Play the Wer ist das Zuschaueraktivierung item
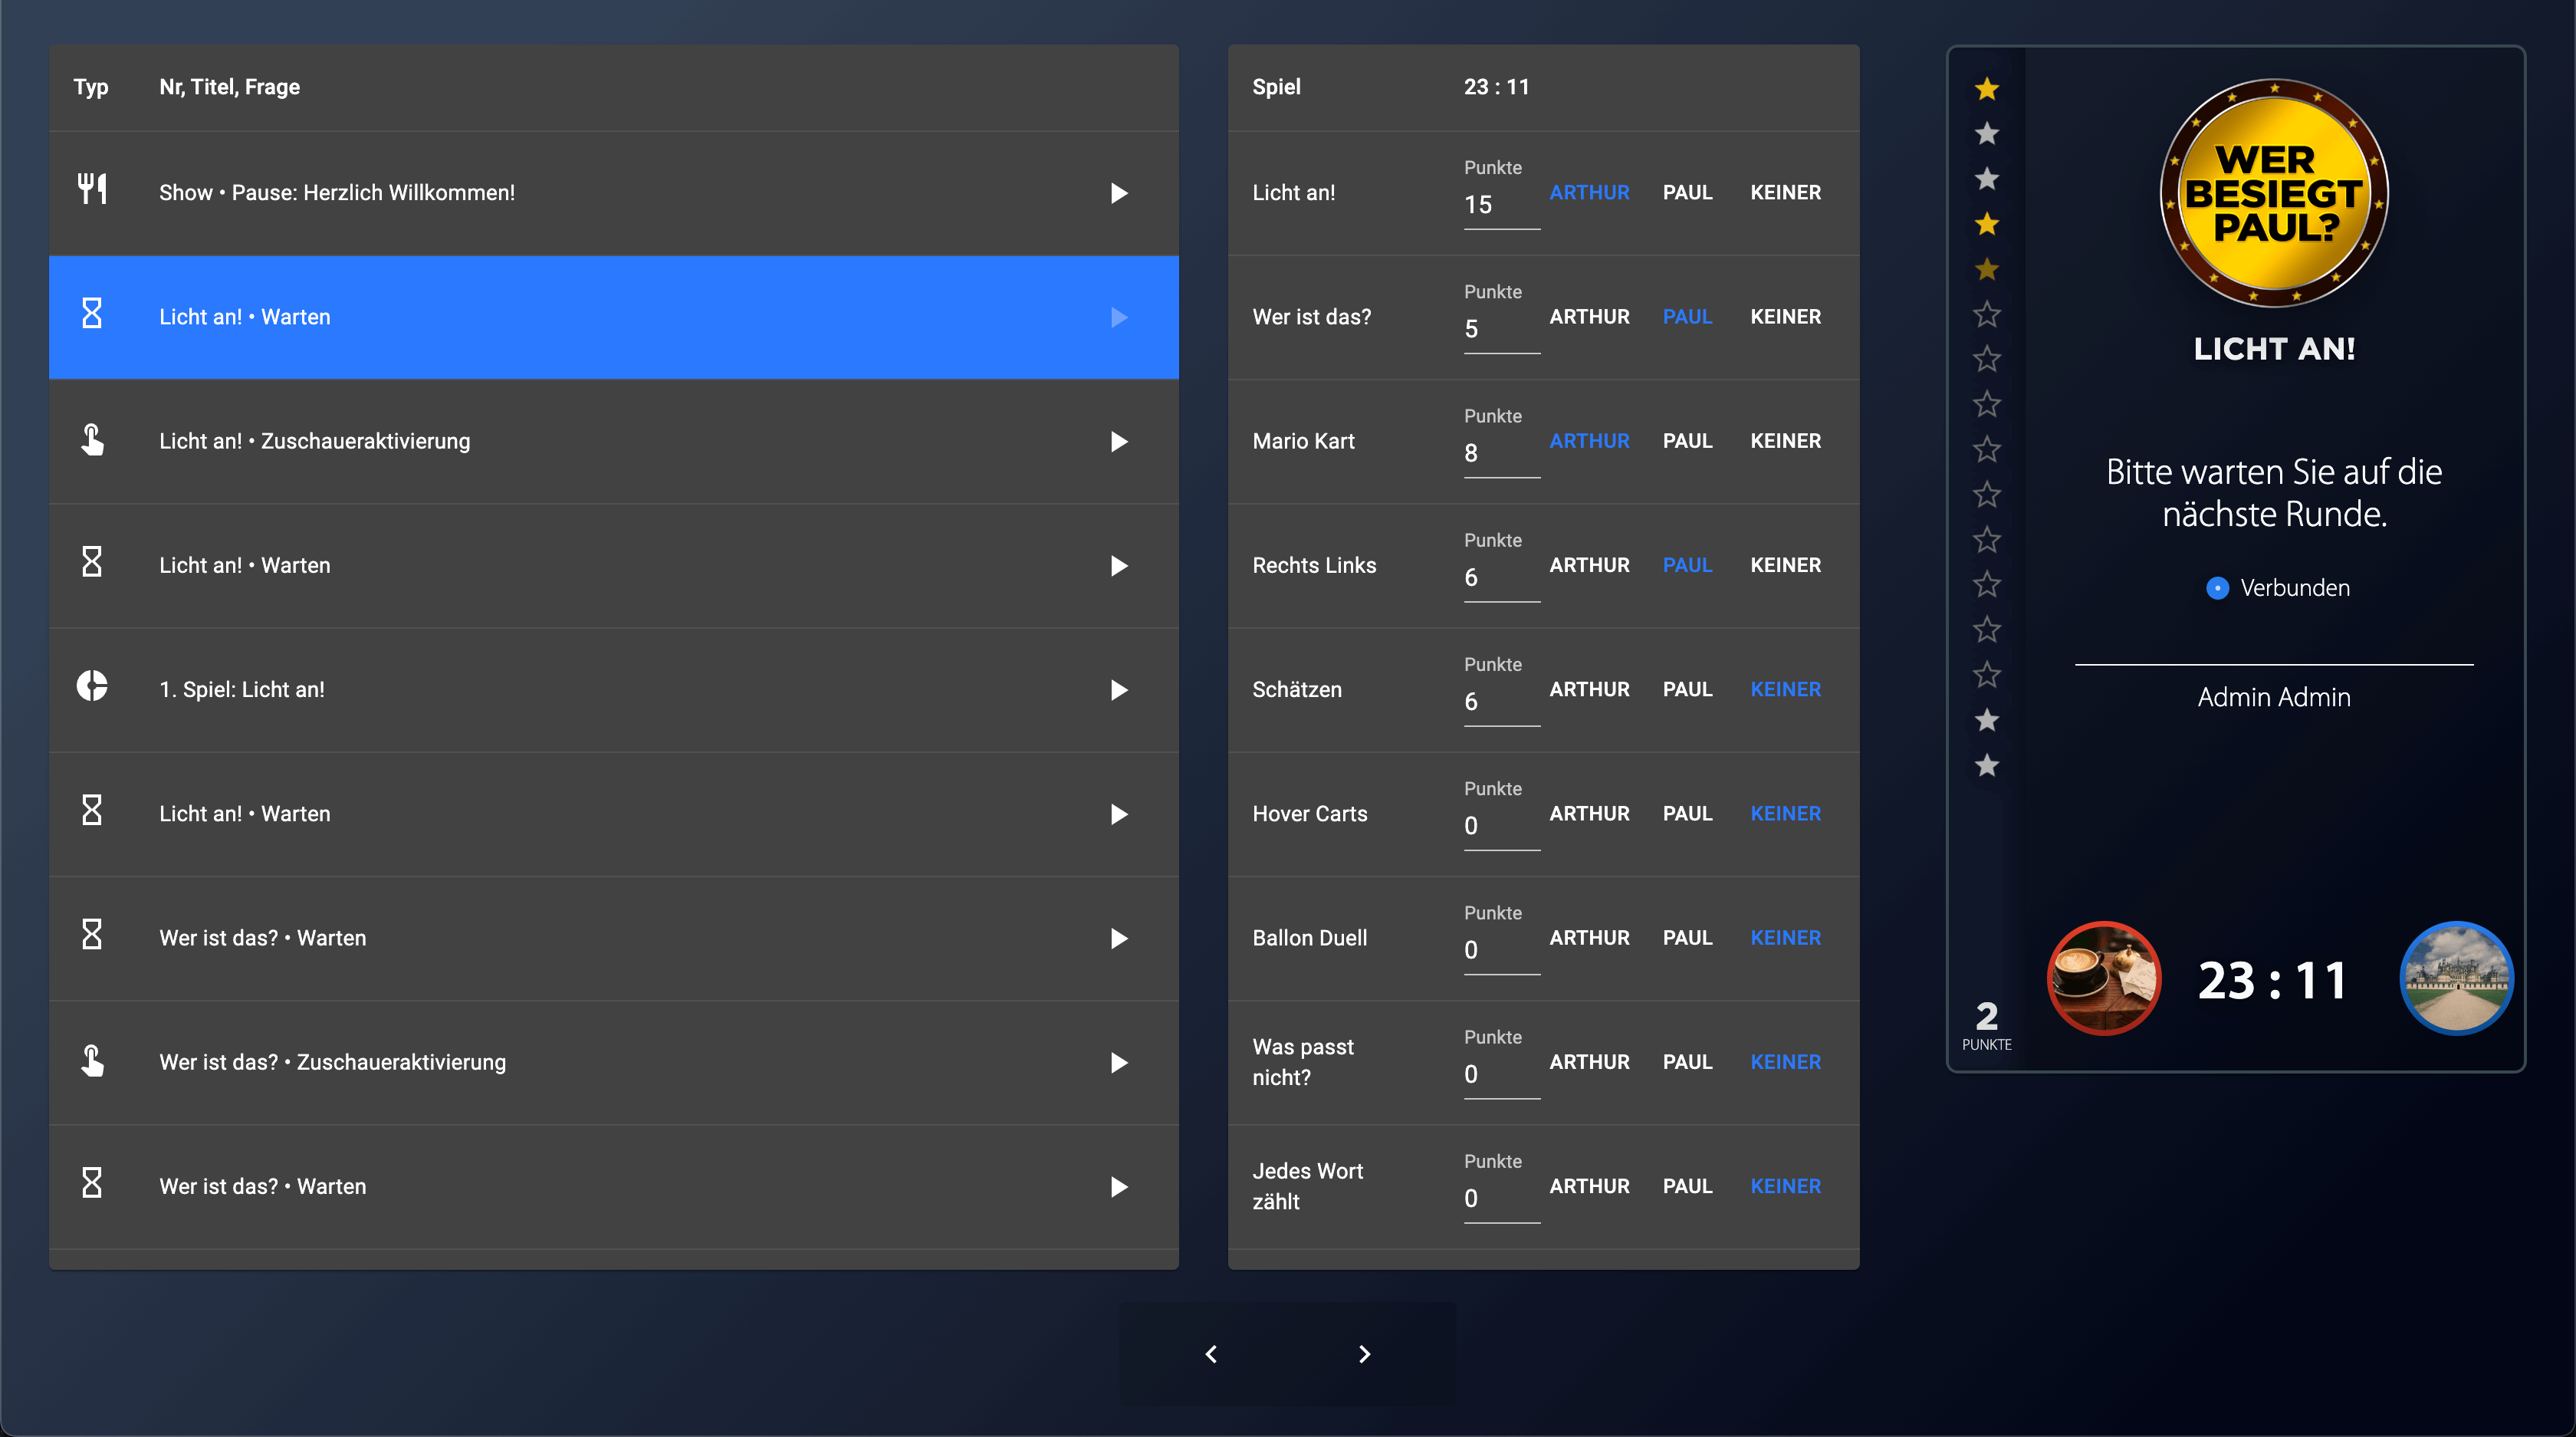The width and height of the screenshot is (2576, 1437). tap(1118, 1062)
